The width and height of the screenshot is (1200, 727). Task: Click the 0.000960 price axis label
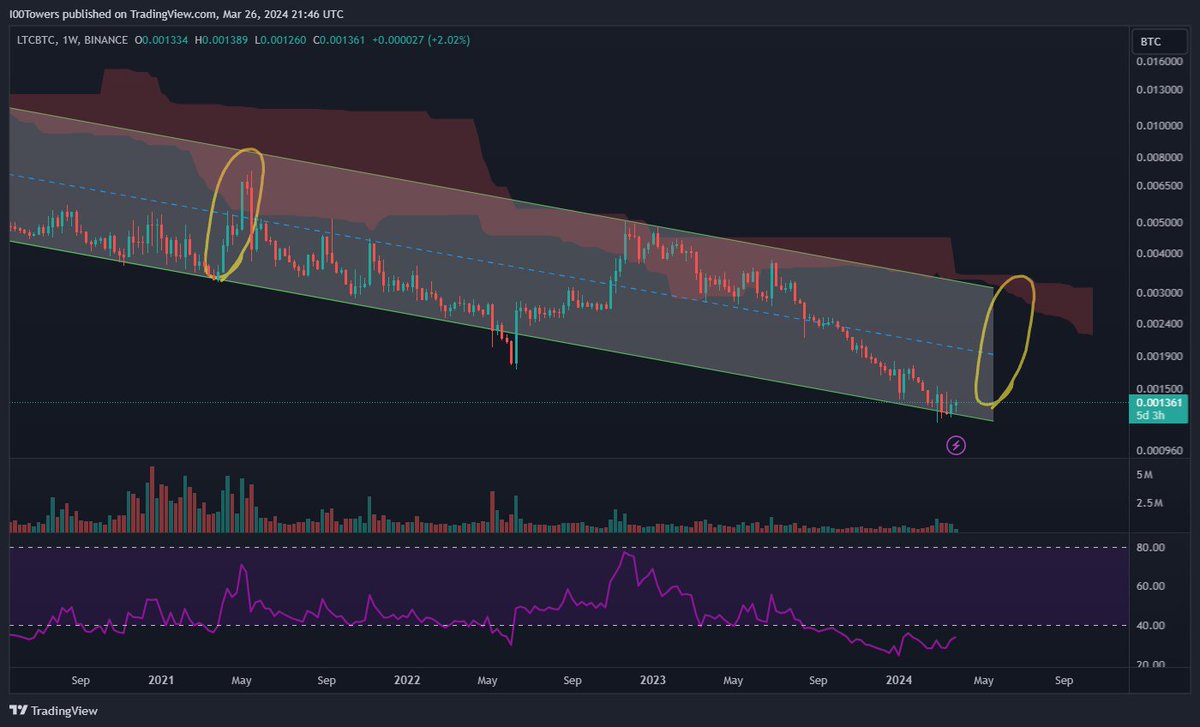[1161, 451]
